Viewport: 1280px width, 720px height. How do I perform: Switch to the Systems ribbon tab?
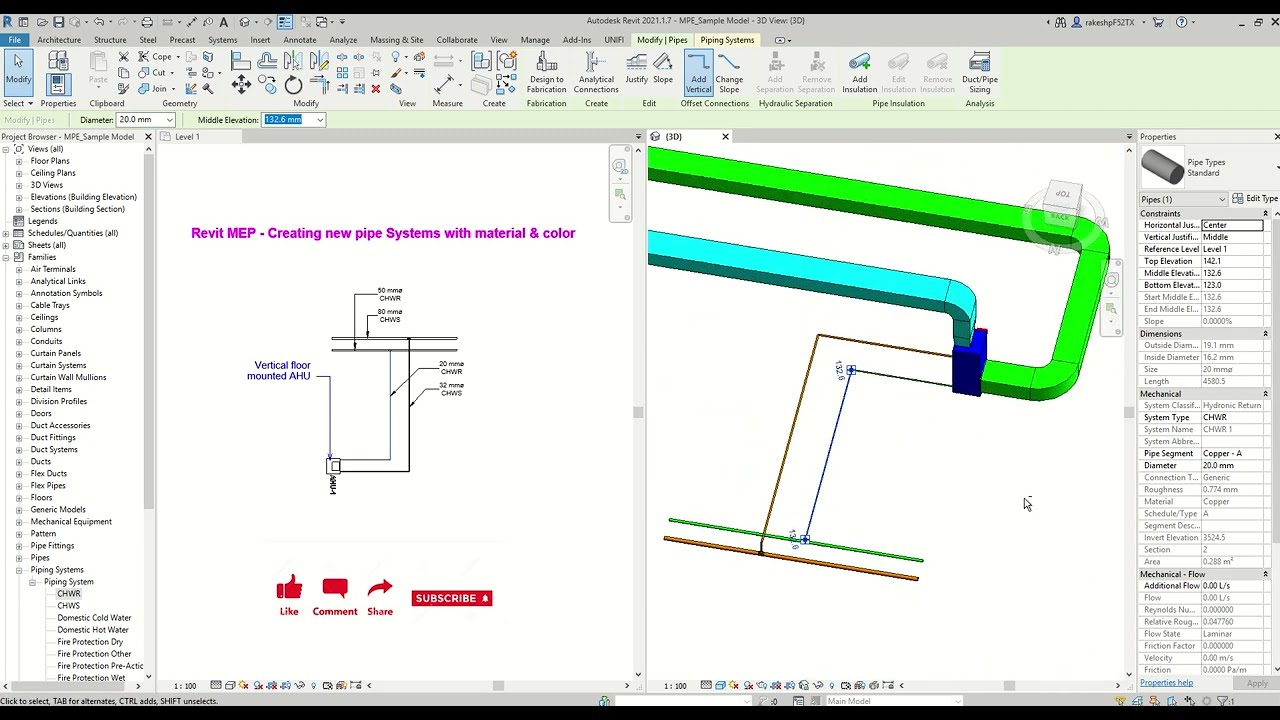click(x=222, y=40)
